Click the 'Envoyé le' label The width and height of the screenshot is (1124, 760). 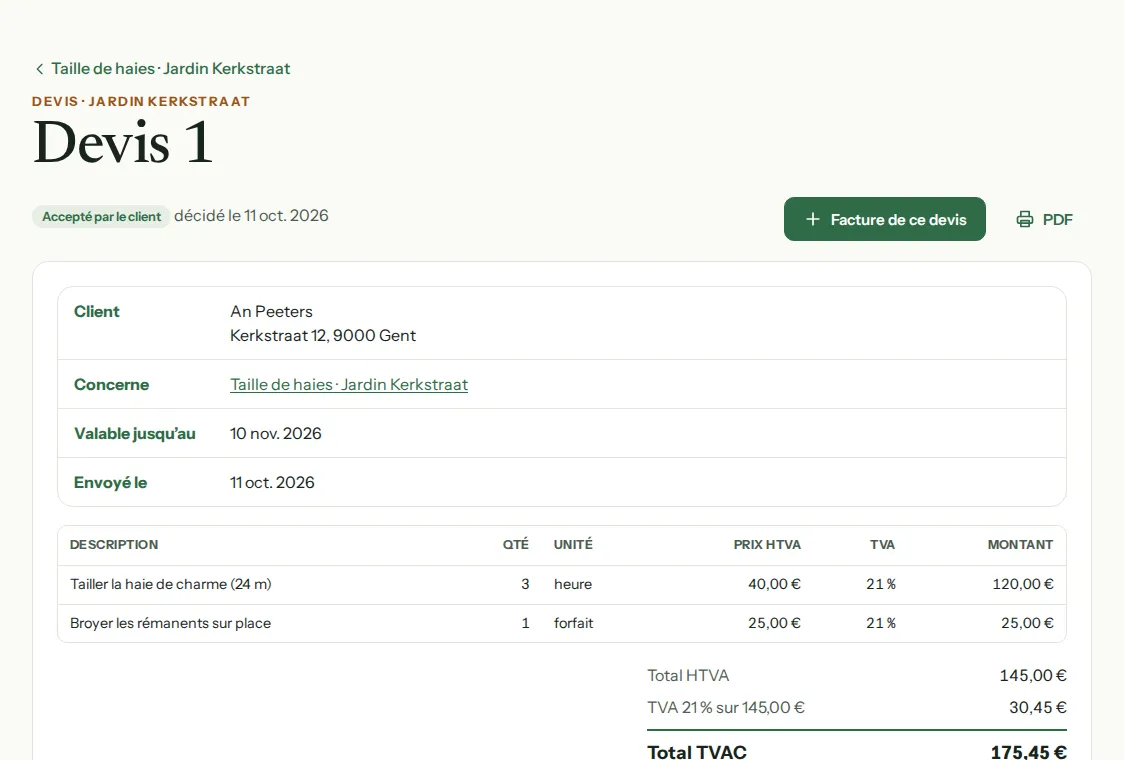point(110,483)
